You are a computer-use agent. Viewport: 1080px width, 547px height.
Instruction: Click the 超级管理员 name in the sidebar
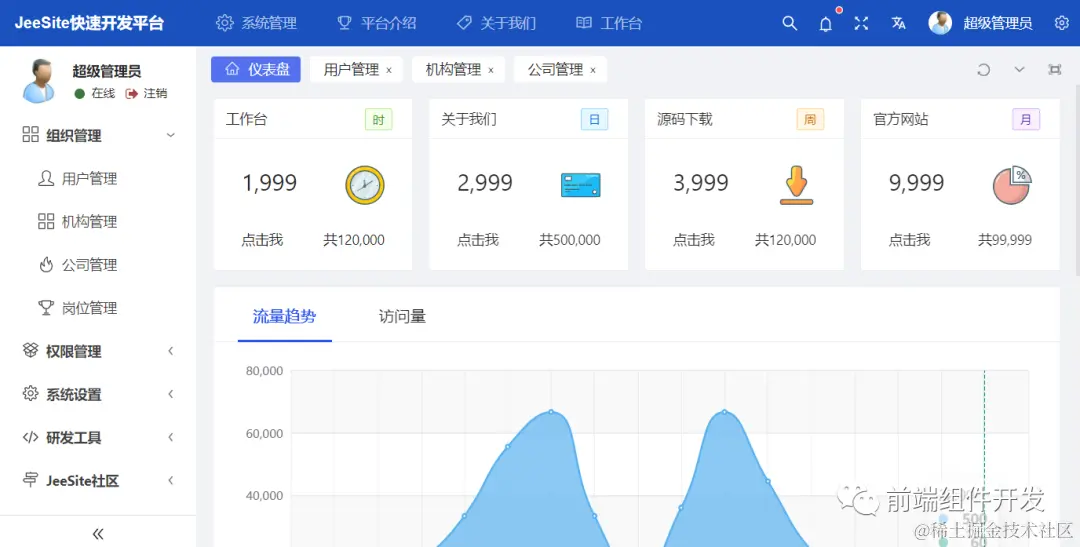click(107, 71)
